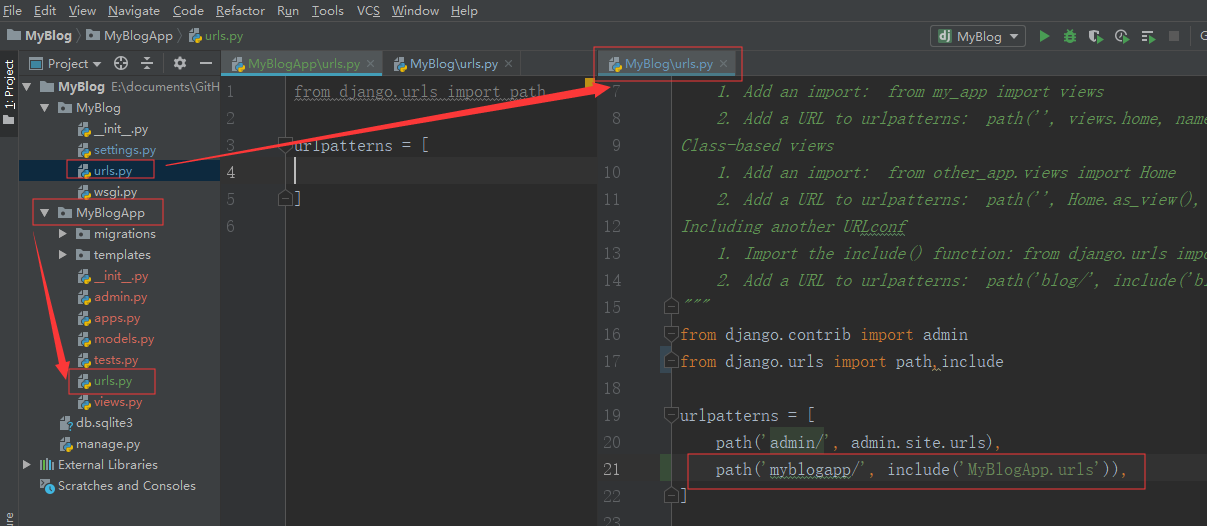Open the VCS menu
Screen dimensions: 1207x526
pos(368,11)
